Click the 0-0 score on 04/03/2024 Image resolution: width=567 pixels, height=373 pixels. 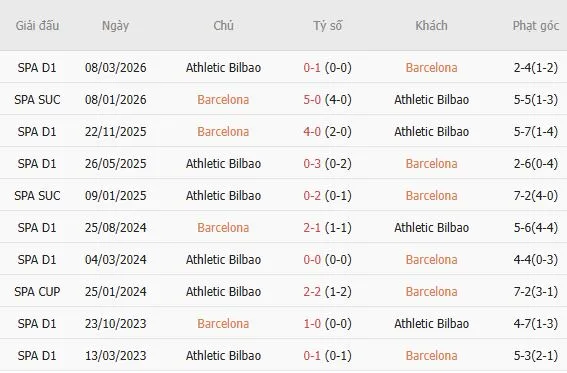coord(312,260)
